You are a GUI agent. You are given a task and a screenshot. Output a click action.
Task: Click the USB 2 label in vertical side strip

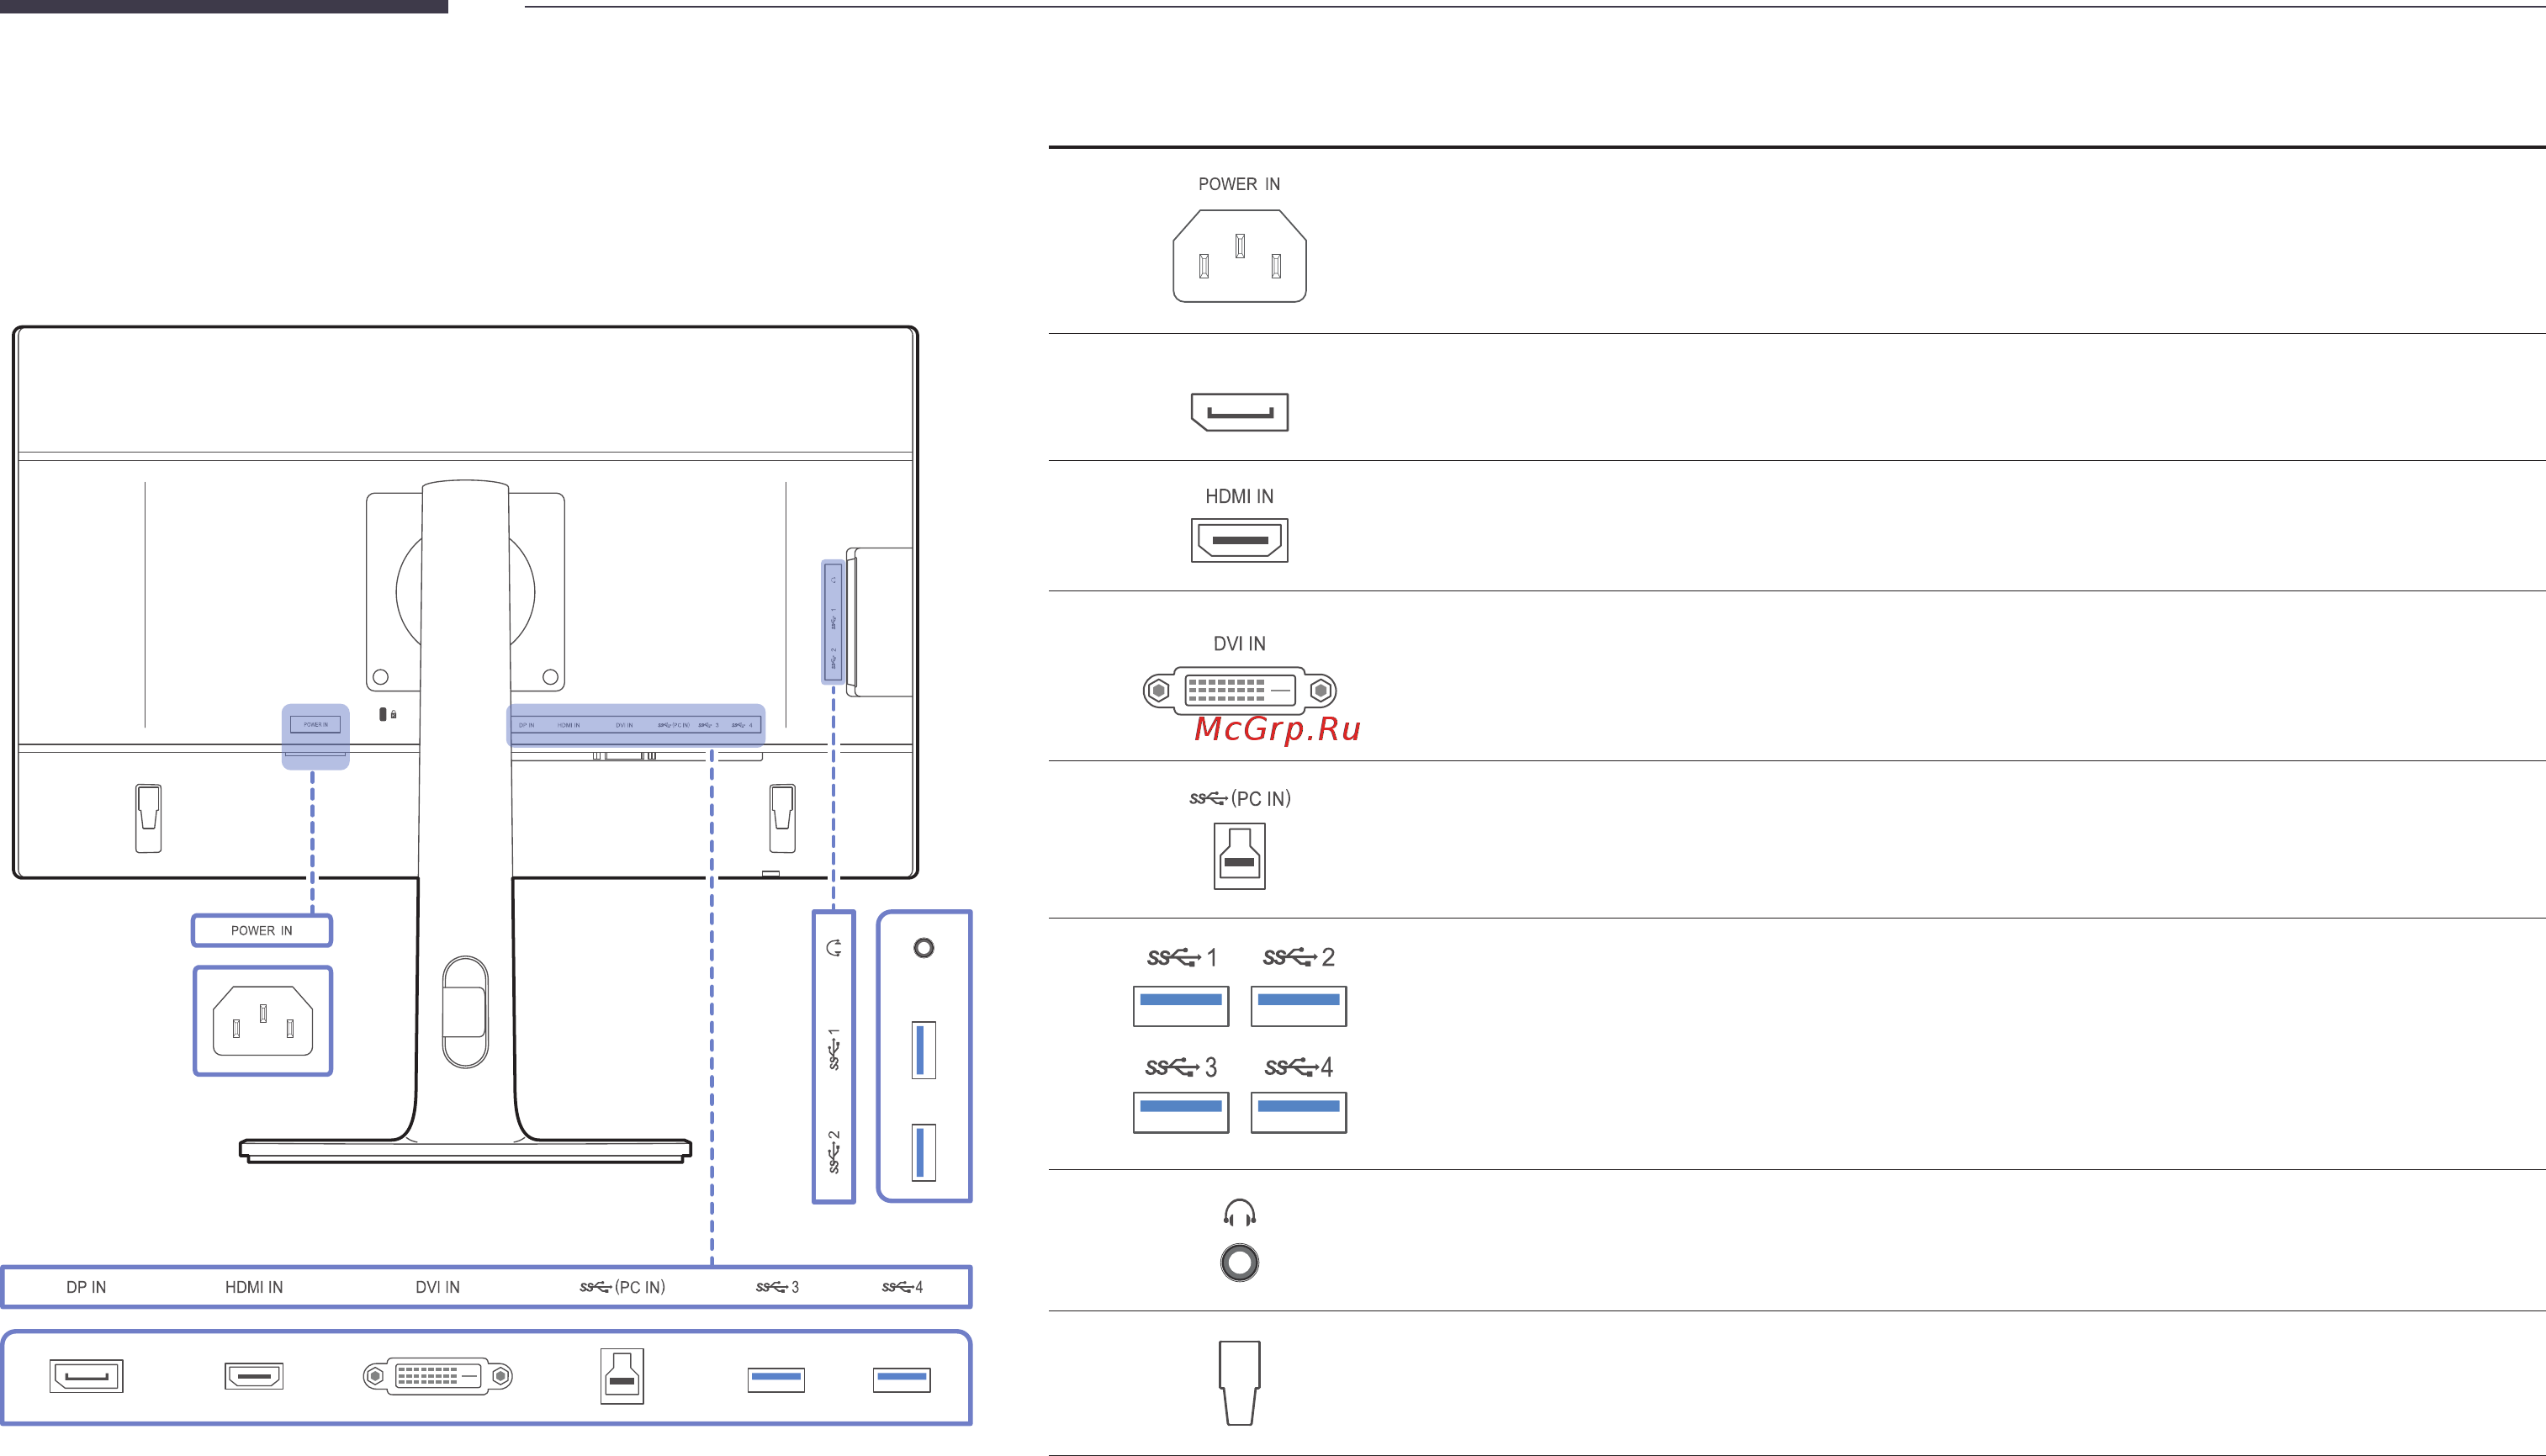pyautogui.click(x=834, y=1152)
